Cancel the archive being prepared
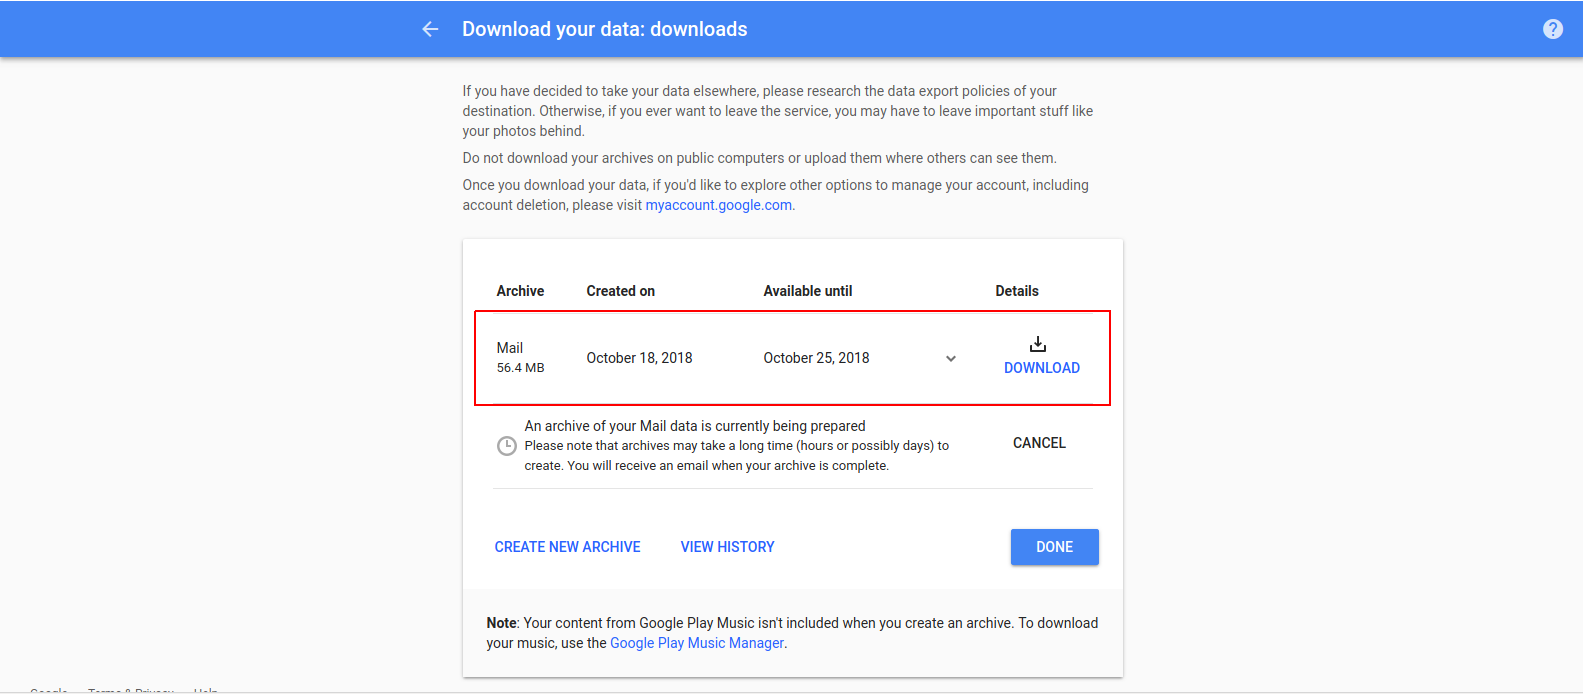This screenshot has height=694, width=1583. pyautogui.click(x=1039, y=443)
